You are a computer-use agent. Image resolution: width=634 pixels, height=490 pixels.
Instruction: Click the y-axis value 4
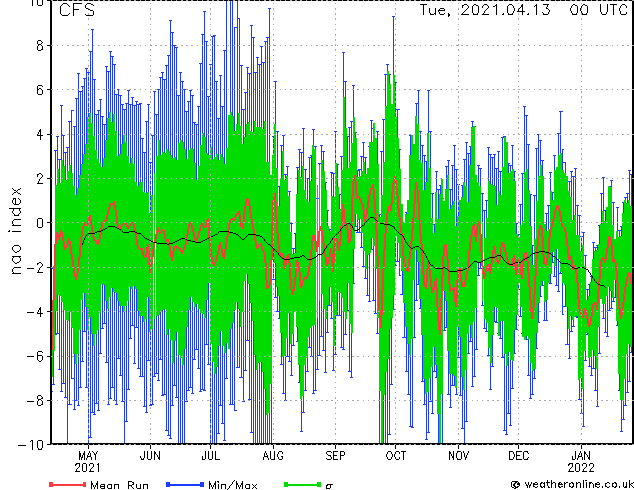point(40,134)
